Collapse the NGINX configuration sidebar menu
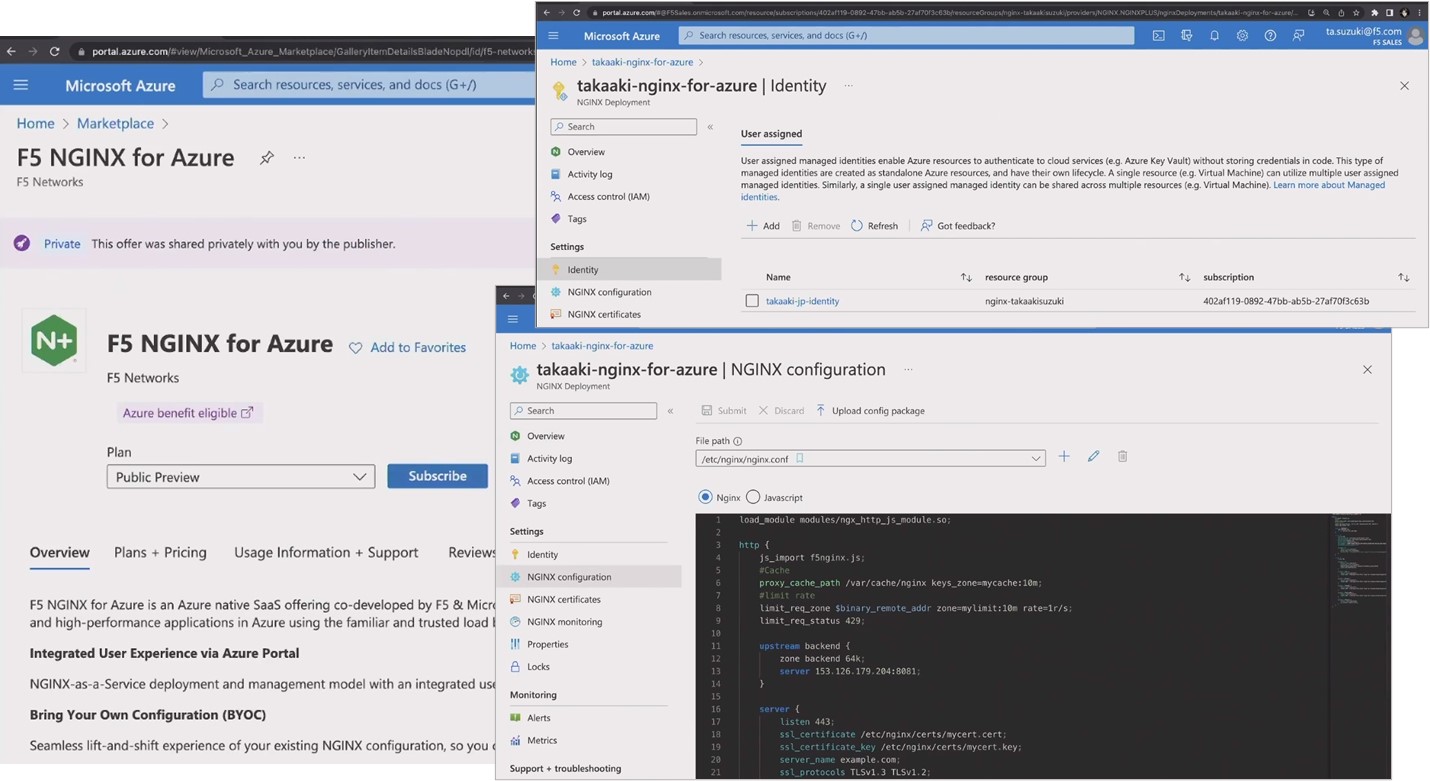 click(x=670, y=411)
